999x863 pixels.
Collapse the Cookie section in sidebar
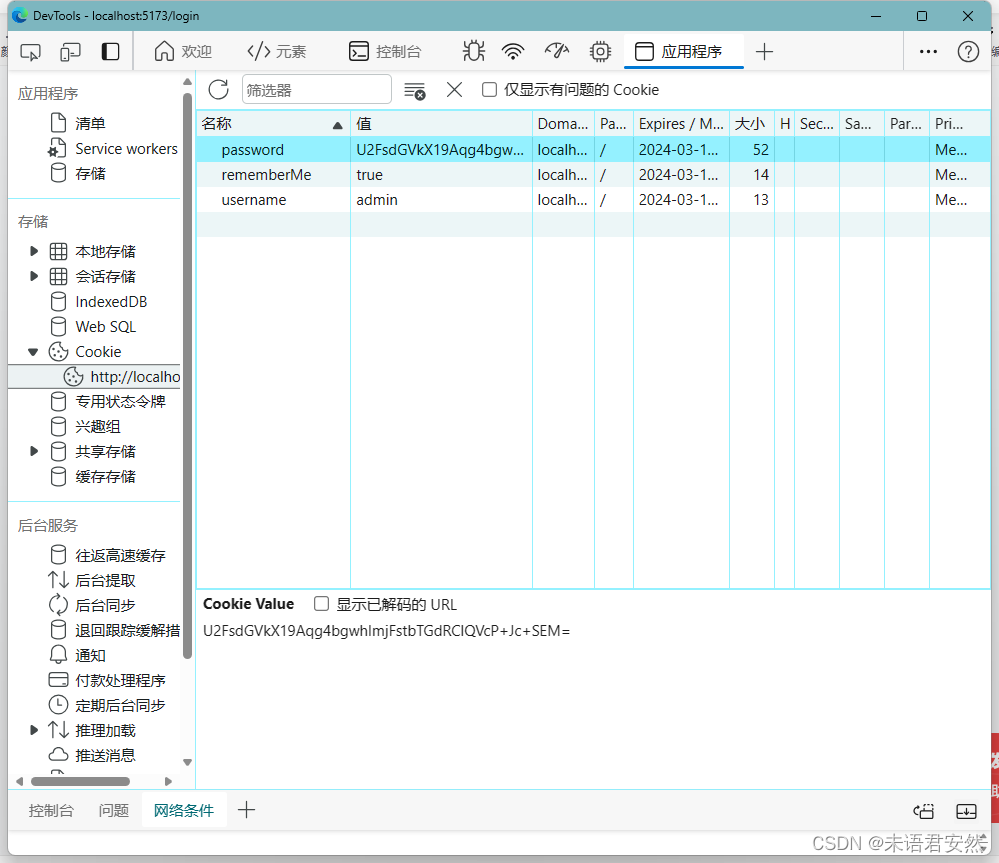tap(34, 351)
